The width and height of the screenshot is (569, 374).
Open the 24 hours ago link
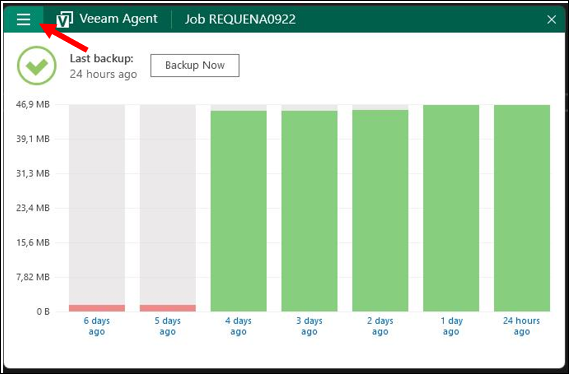click(521, 326)
